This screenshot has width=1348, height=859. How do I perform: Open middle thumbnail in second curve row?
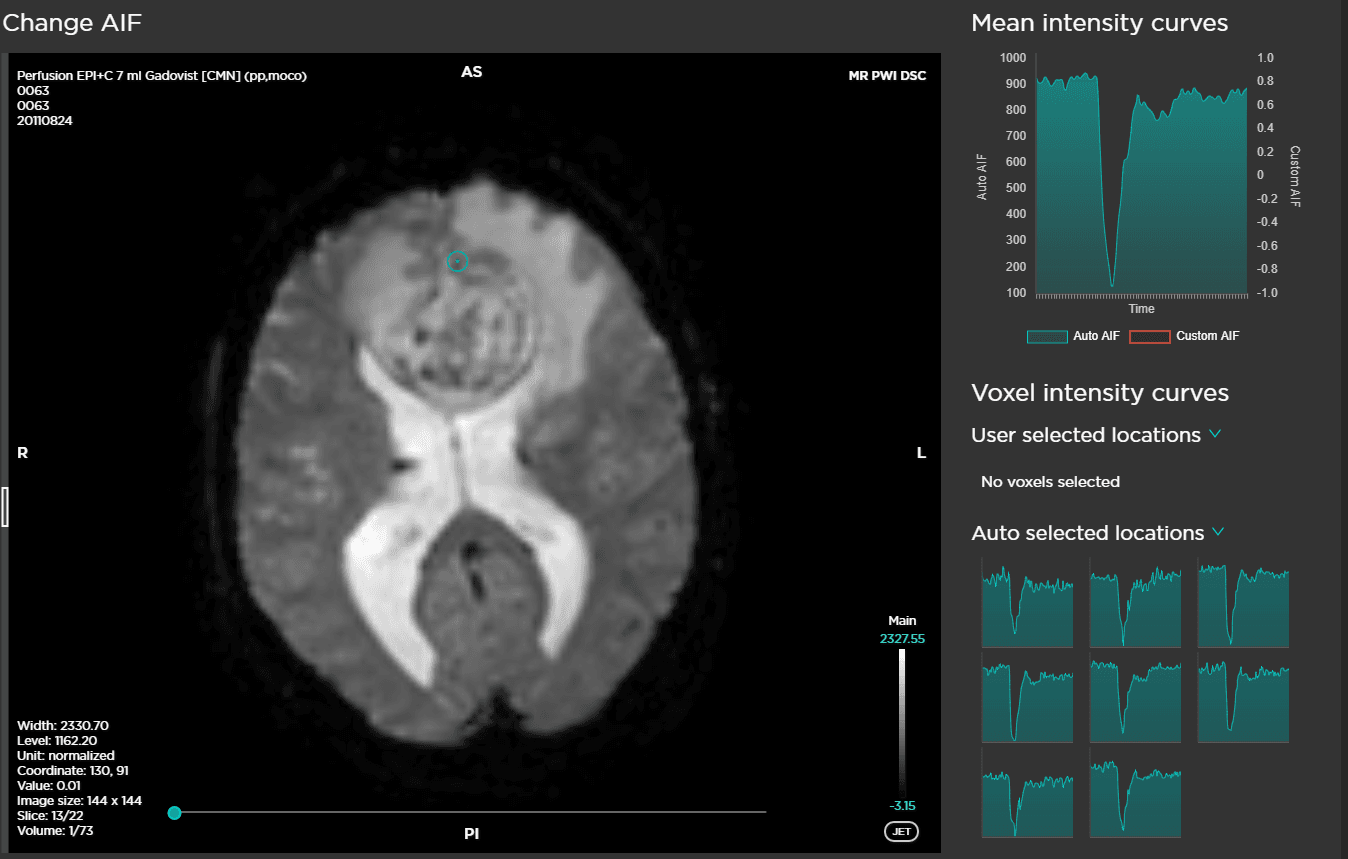click(x=1135, y=700)
